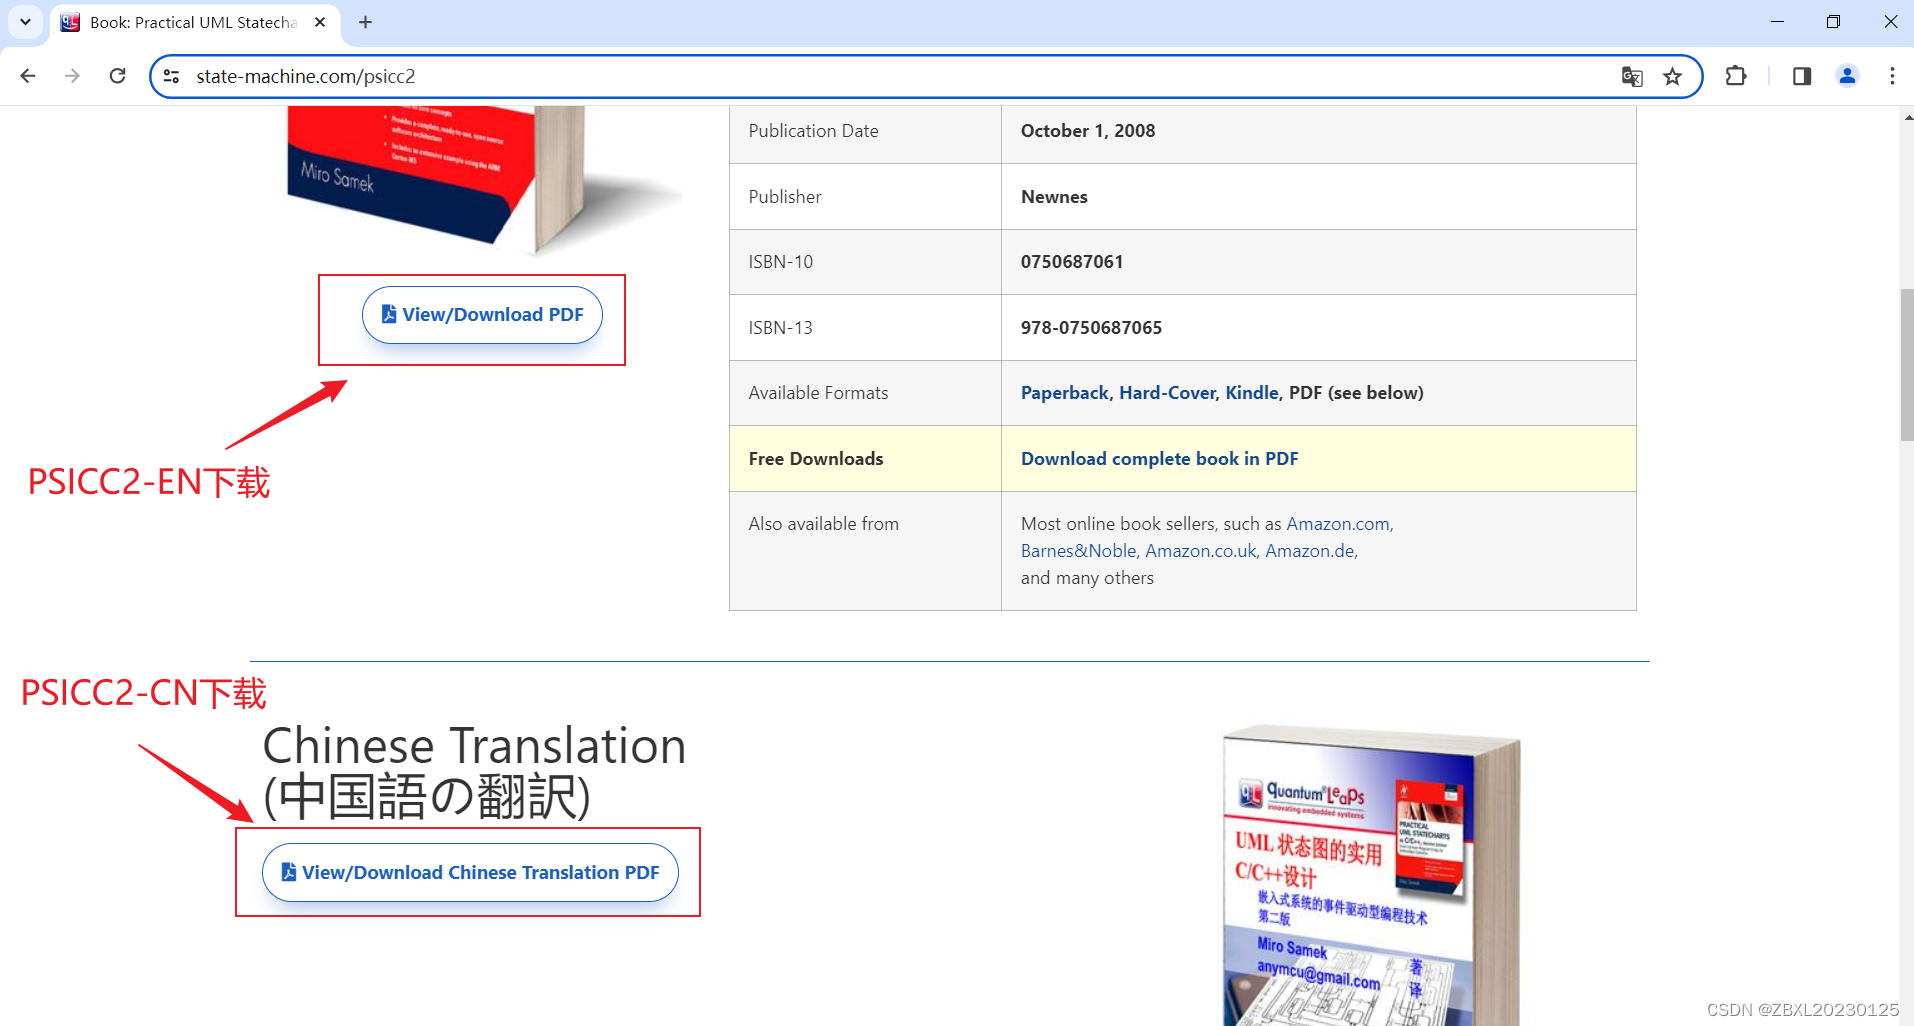Click the Chinese translation book cover image
Image resolution: width=1914 pixels, height=1026 pixels.
pos(1371,875)
